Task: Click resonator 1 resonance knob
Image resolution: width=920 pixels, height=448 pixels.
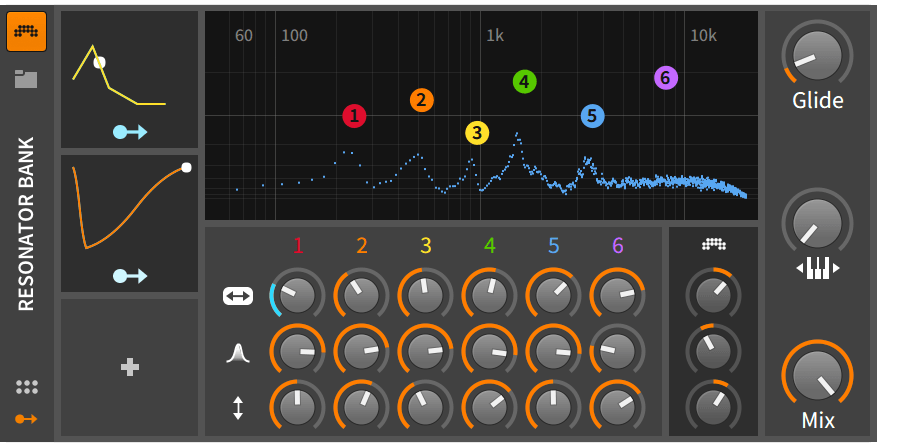Action: tap(297, 352)
